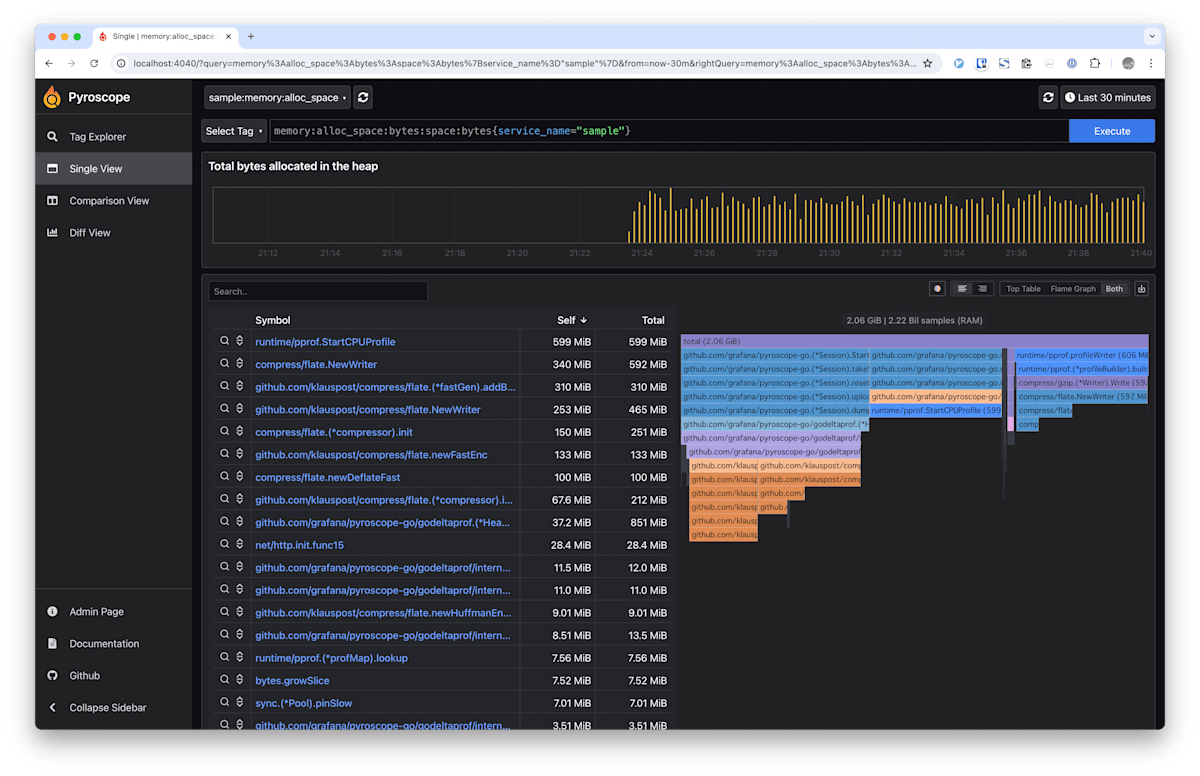Image resolution: width=1200 pixels, height=776 pixels.
Task: Switch to Top Table view
Action: click(x=1023, y=289)
